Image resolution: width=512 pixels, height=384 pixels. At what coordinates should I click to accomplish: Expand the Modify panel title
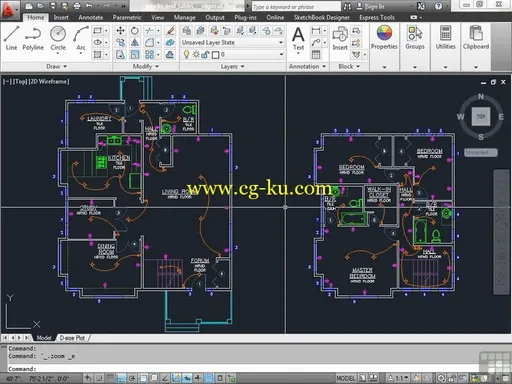[146, 66]
